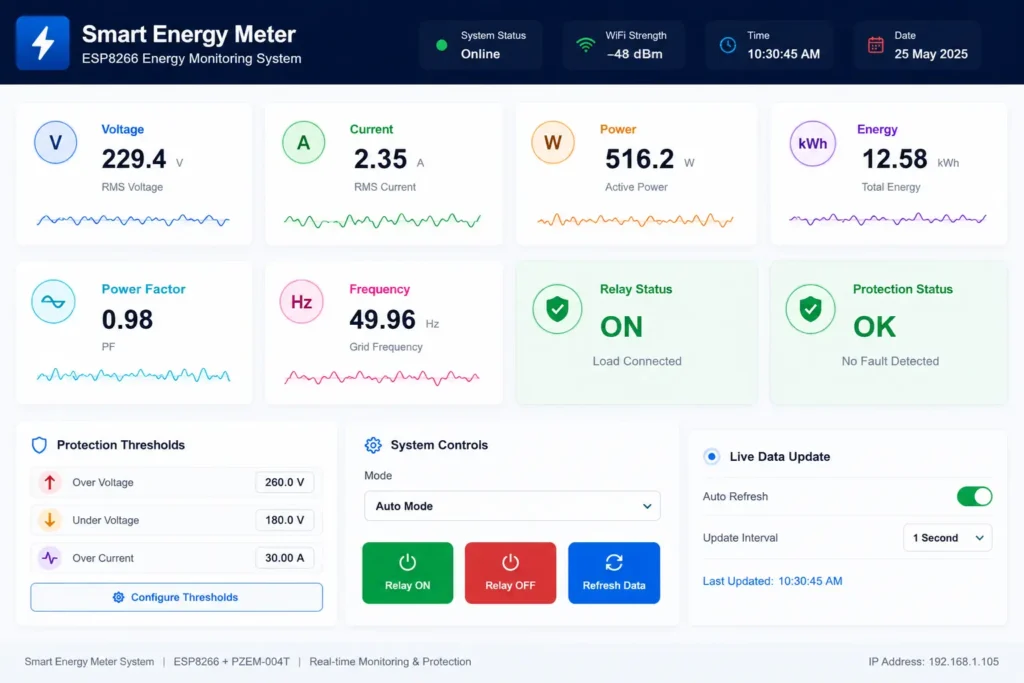Viewport: 1024px width, 683px height.
Task: Click the ESP8266 Energy Monitoring System subtitle
Action: pyautogui.click(x=191, y=59)
